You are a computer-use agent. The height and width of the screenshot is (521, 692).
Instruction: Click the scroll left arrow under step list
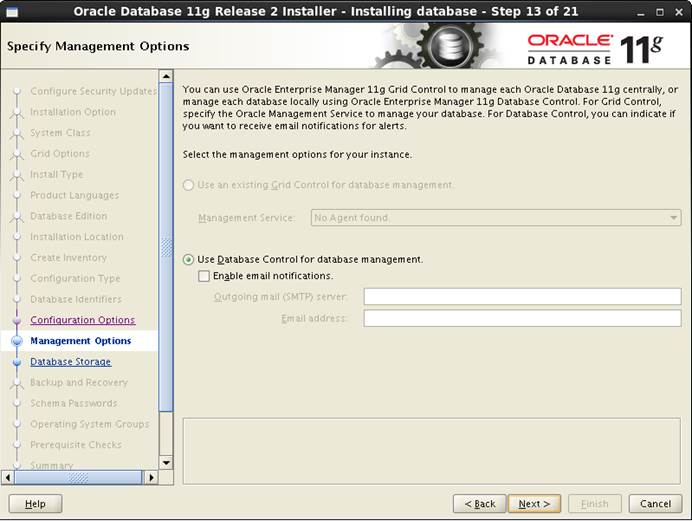(x=8, y=477)
